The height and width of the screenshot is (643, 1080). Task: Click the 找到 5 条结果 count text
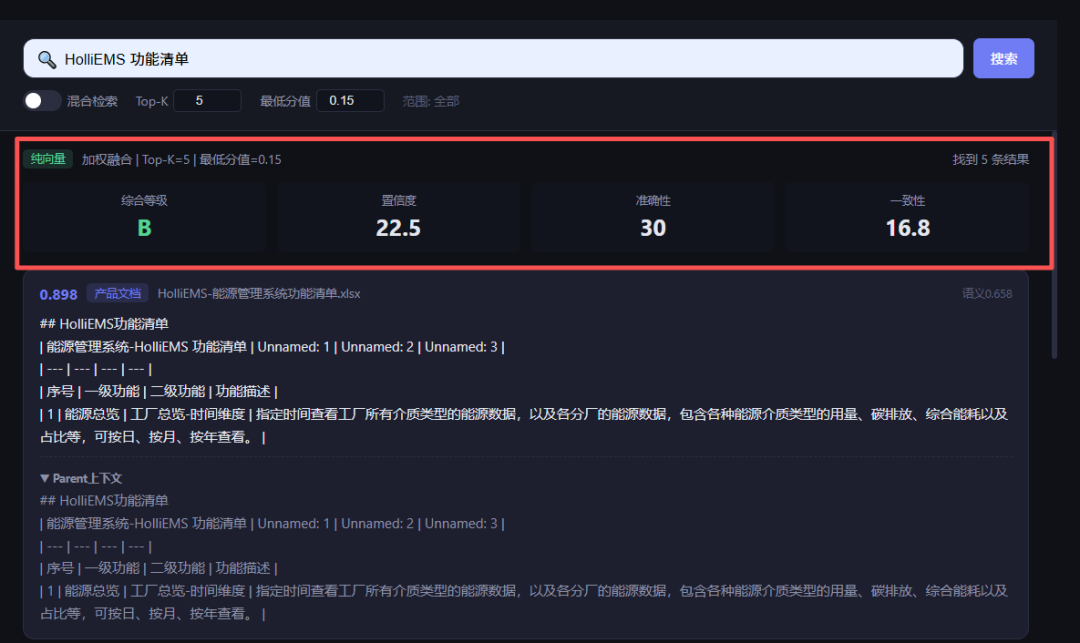coord(990,160)
